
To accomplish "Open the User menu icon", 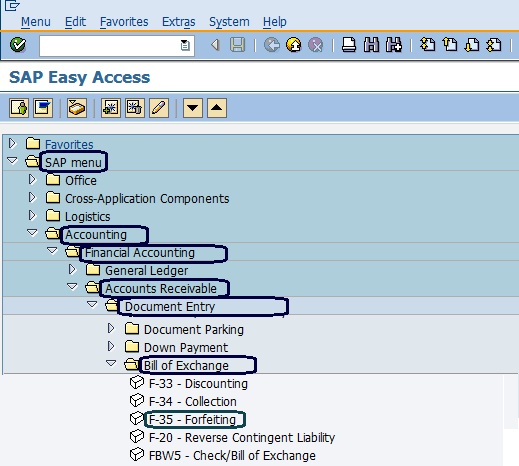I will pos(19,108).
